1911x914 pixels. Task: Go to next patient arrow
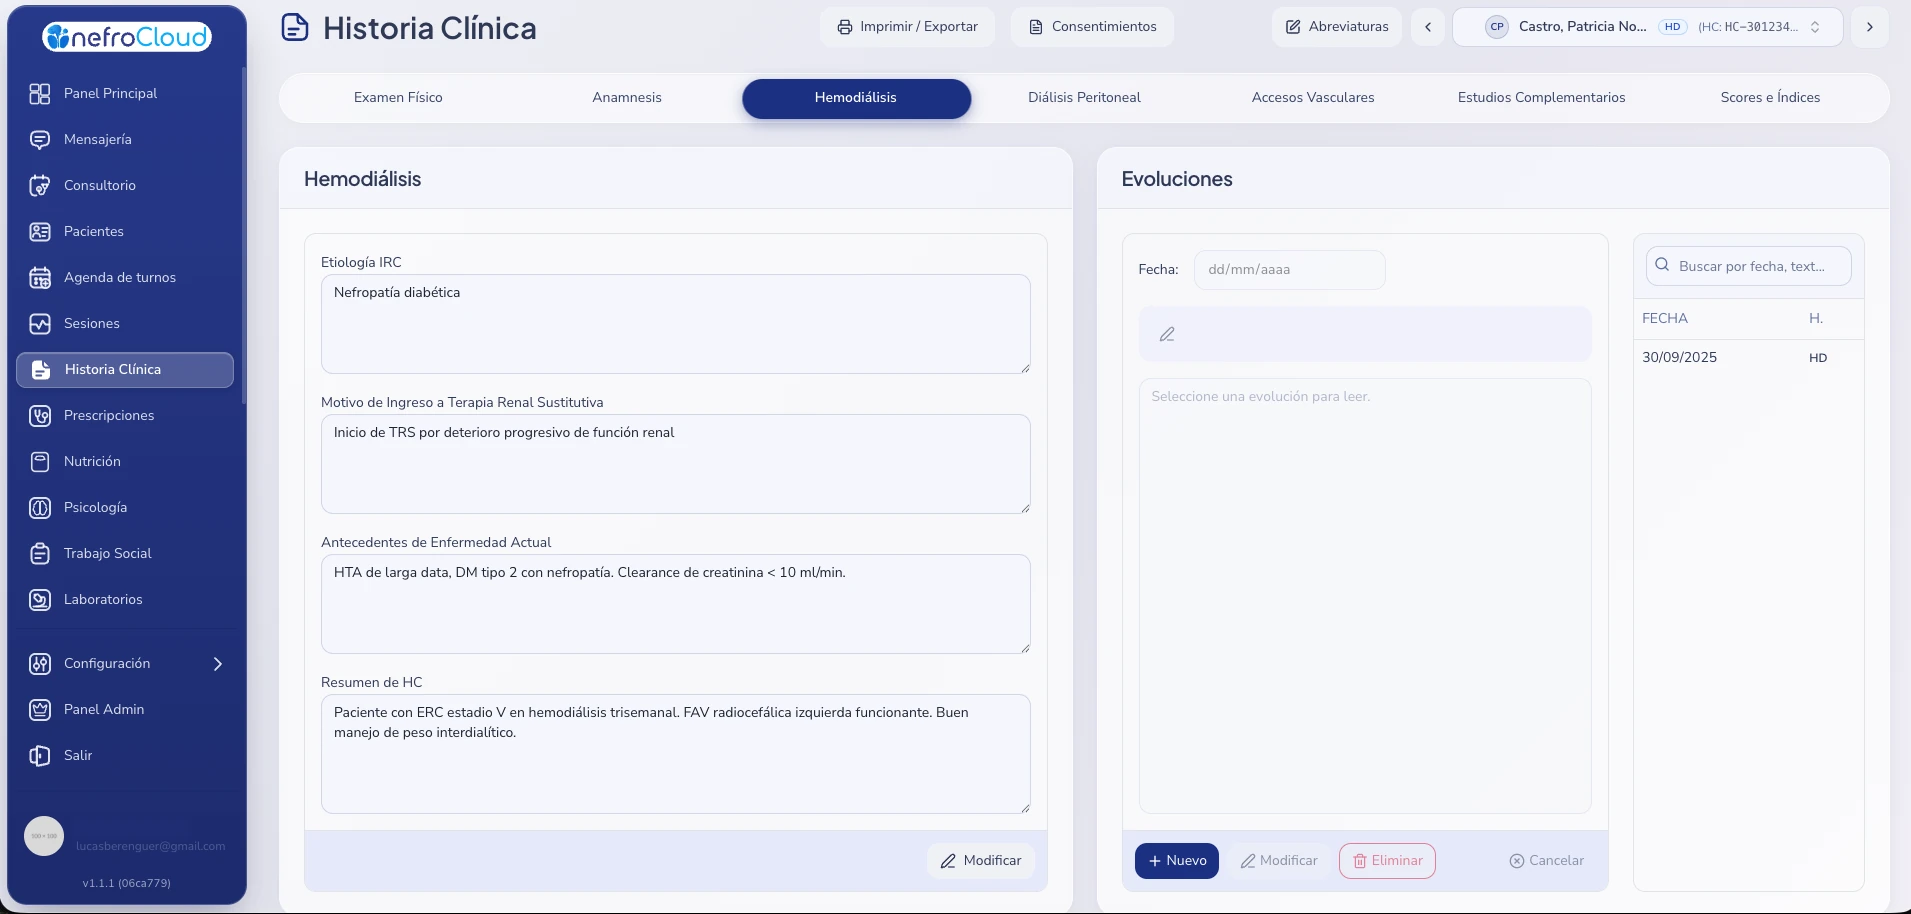coord(1870,27)
